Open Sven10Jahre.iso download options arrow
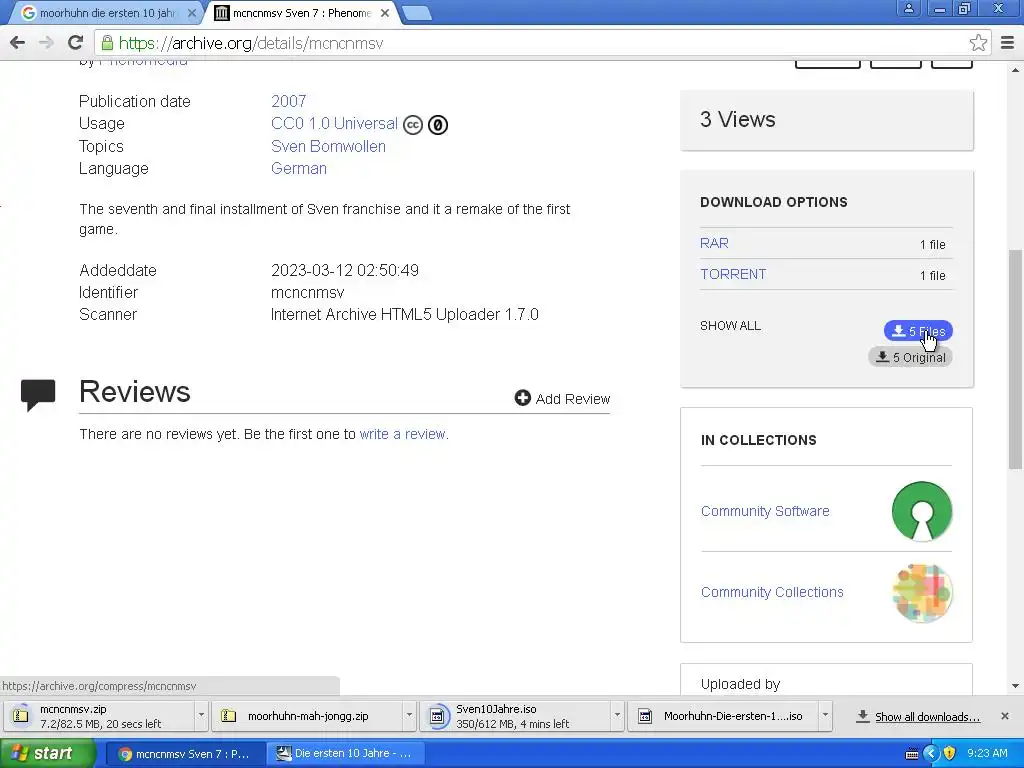The image size is (1024, 768). tap(616, 716)
